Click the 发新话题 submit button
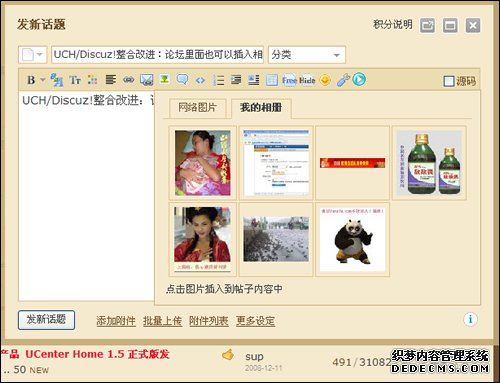Image resolution: width=500 pixels, height=383 pixels. coord(46,320)
